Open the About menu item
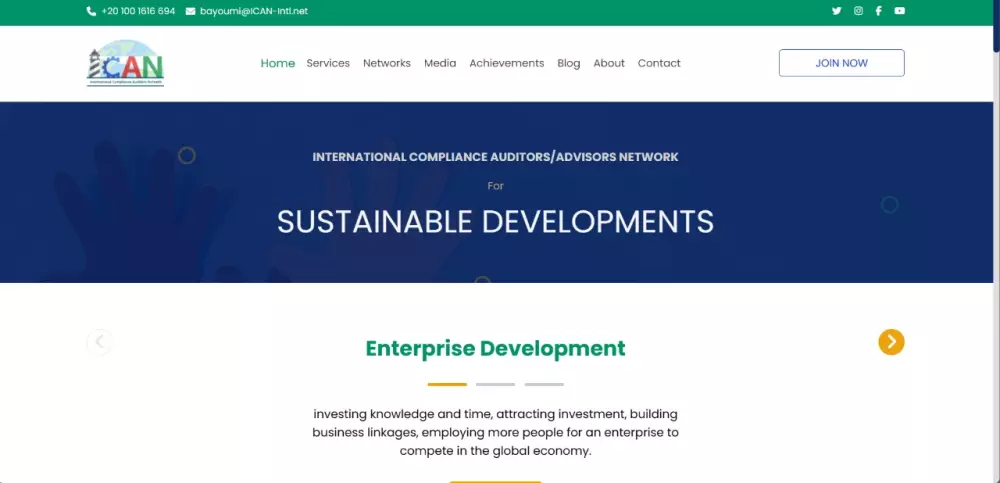 tap(609, 63)
